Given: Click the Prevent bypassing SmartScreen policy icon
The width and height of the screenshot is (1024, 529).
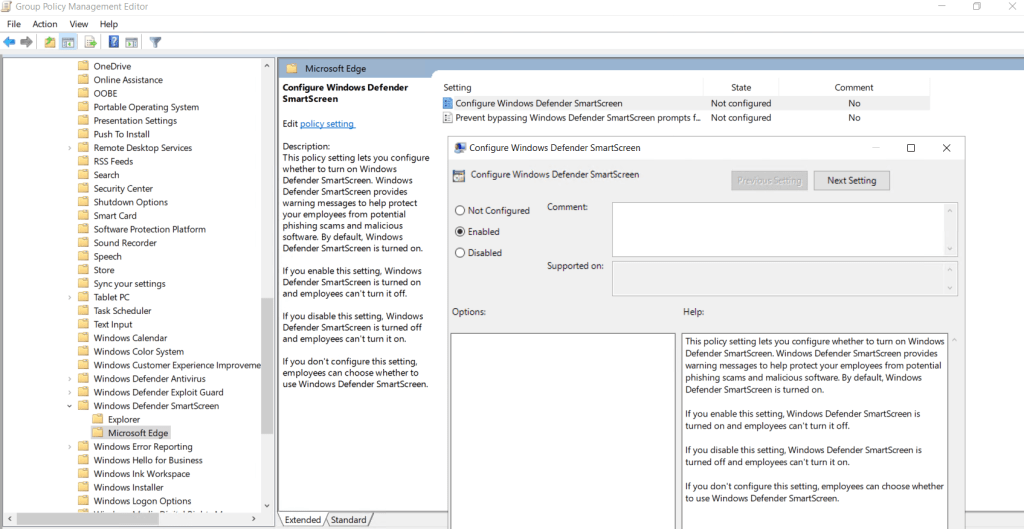Looking at the screenshot, I should point(448,118).
